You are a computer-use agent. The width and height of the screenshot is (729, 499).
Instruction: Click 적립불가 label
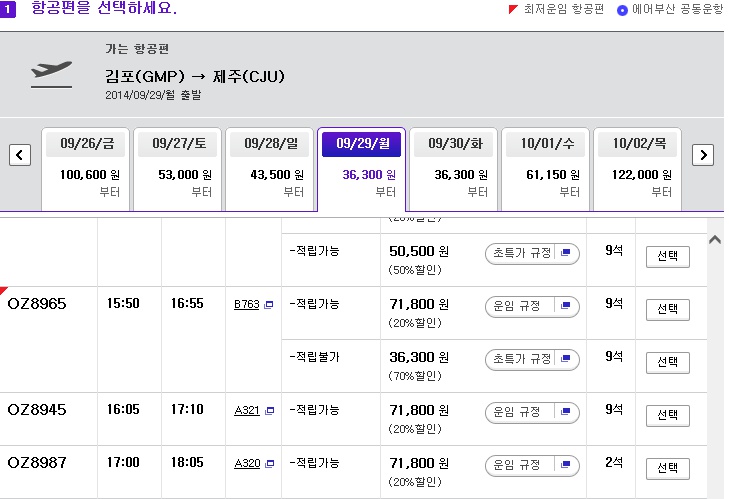(x=314, y=357)
